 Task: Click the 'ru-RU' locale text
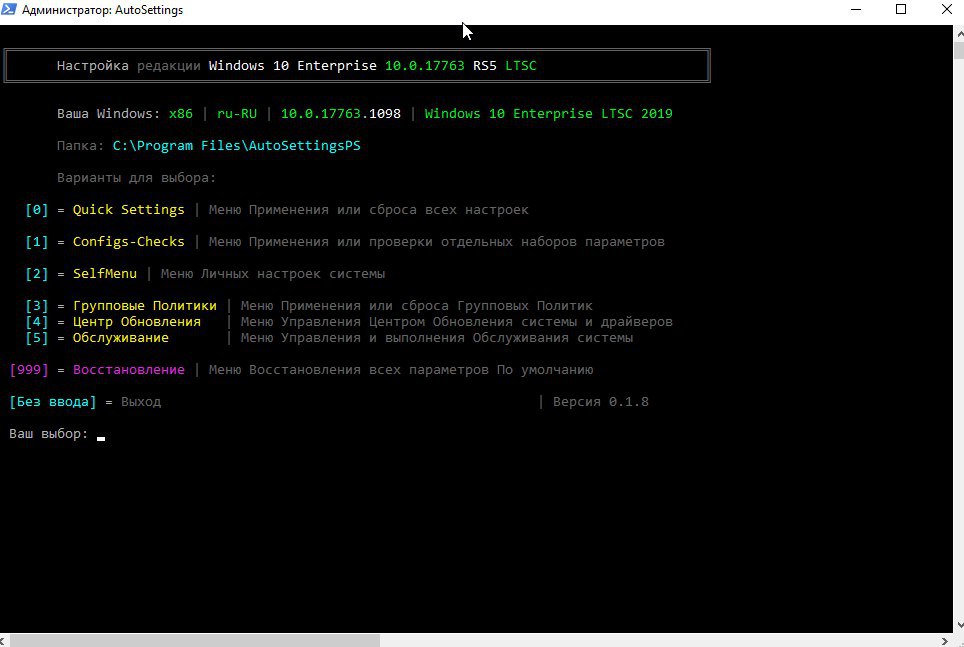237,114
